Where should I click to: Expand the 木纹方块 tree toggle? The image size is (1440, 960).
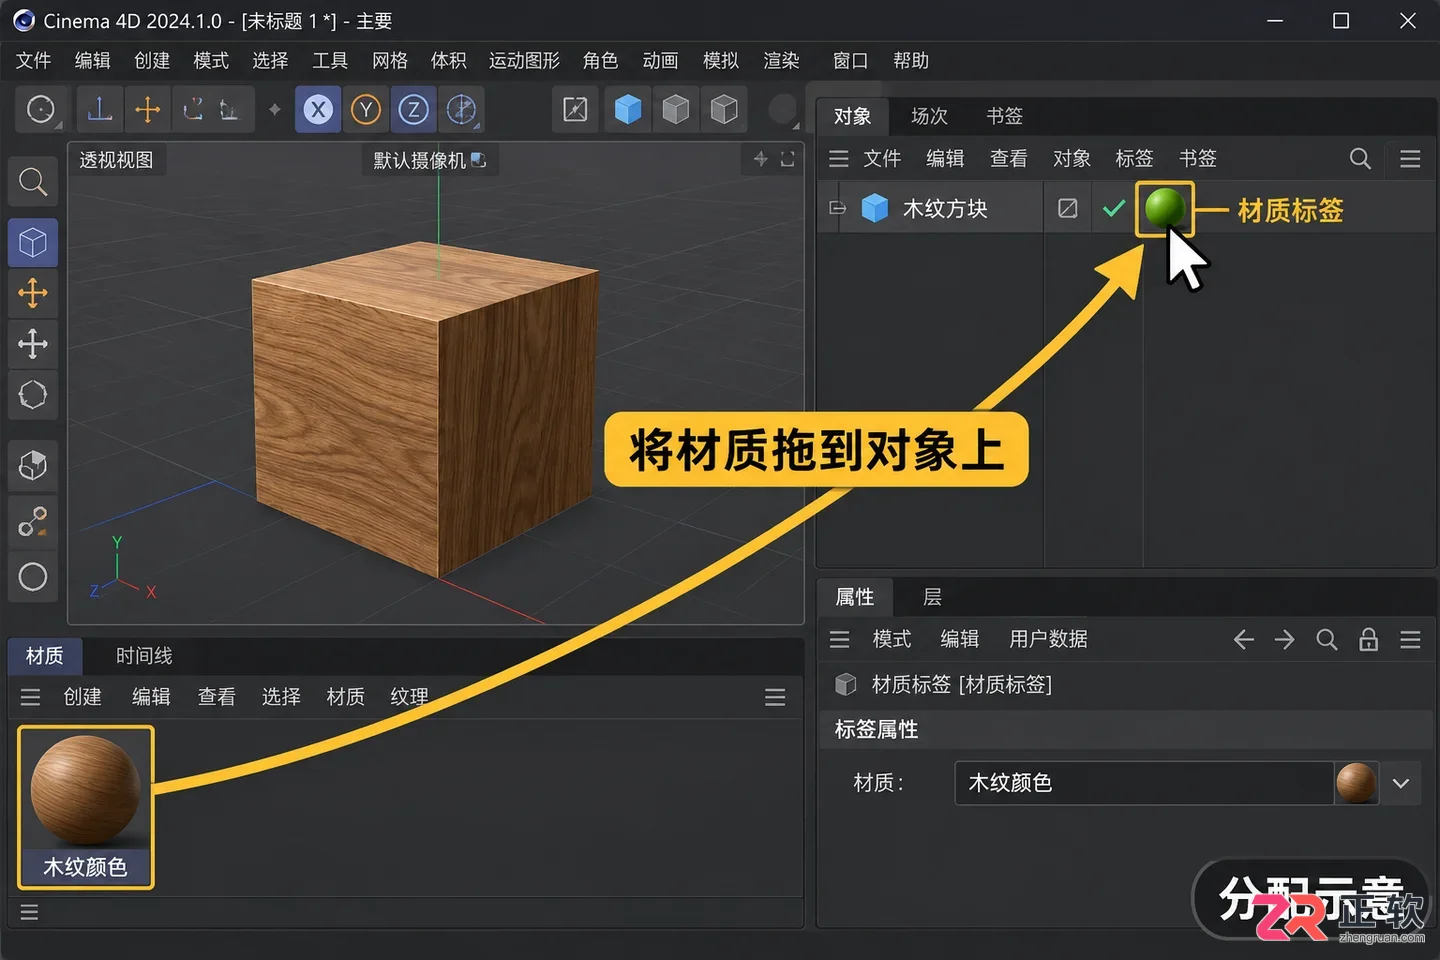[838, 208]
